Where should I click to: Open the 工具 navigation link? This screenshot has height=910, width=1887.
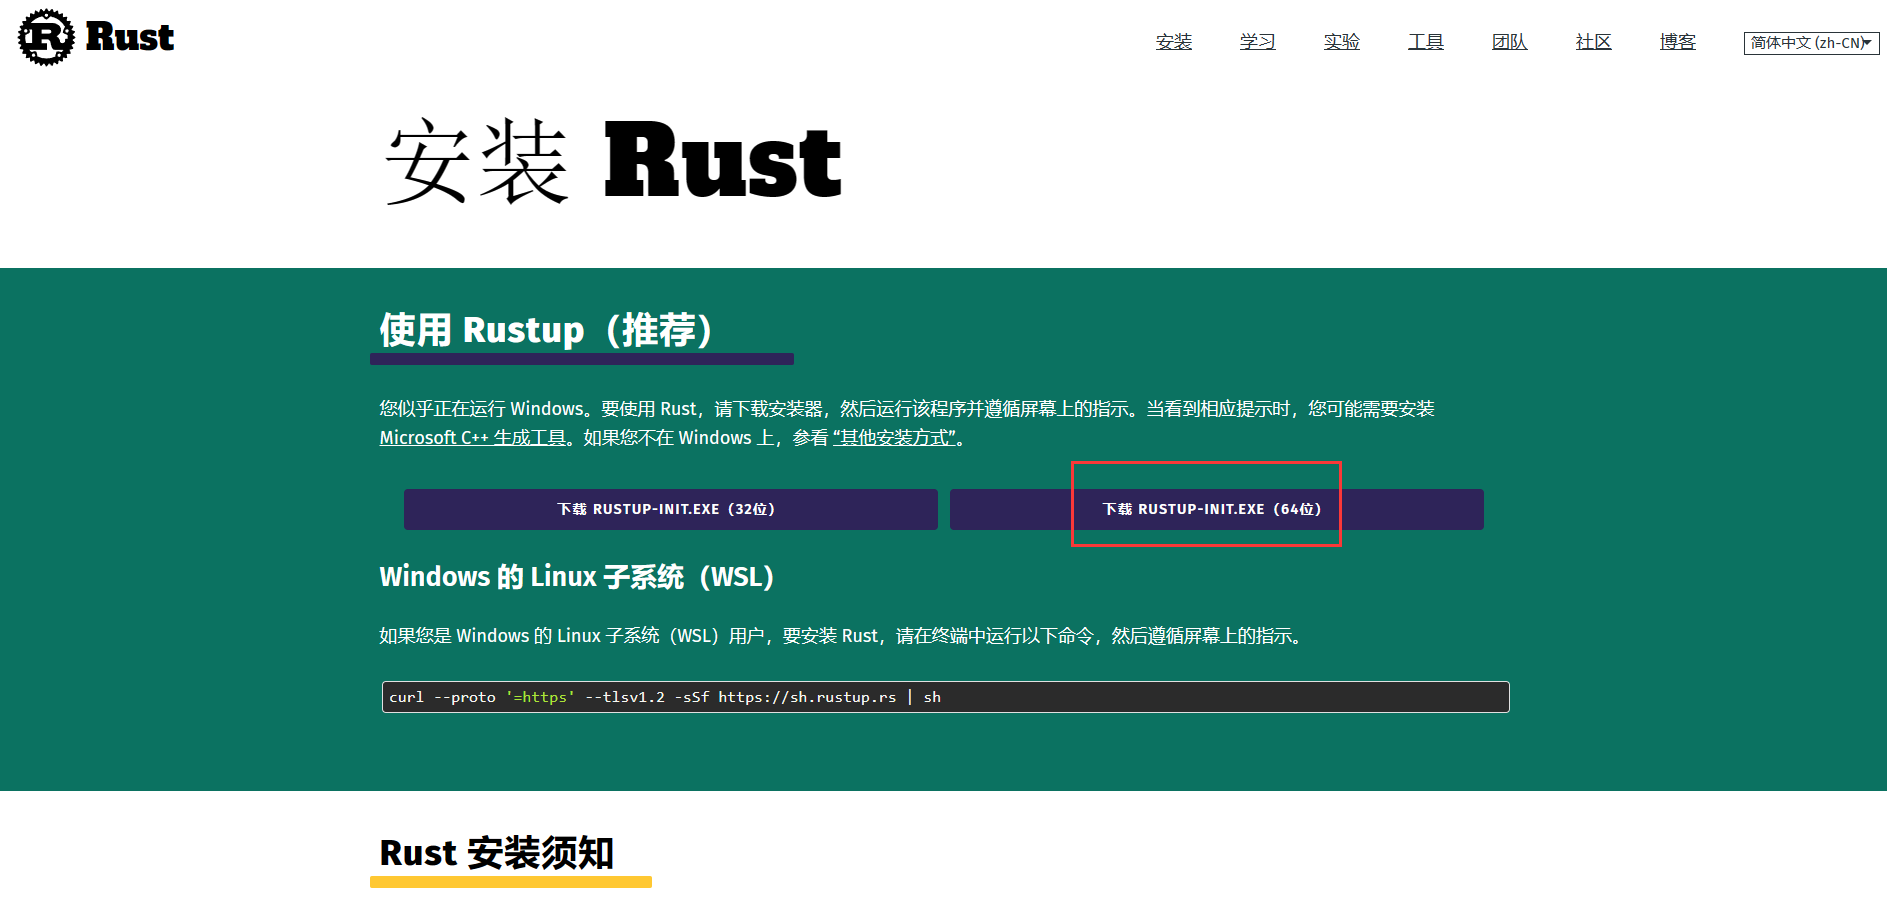tap(1425, 42)
